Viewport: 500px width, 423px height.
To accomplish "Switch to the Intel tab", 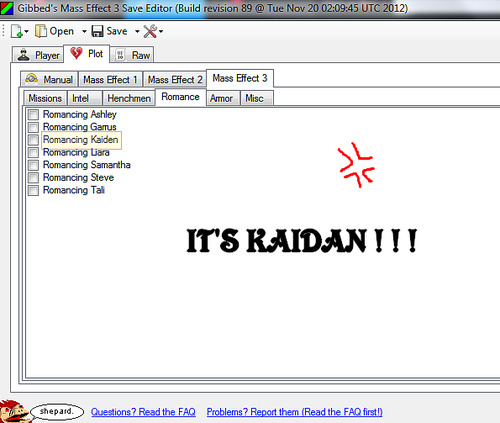I will click(85, 98).
